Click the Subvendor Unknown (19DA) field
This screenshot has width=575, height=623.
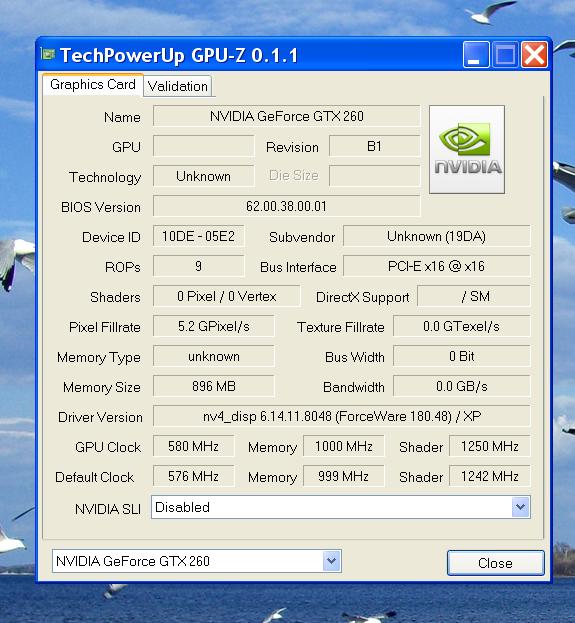click(436, 236)
